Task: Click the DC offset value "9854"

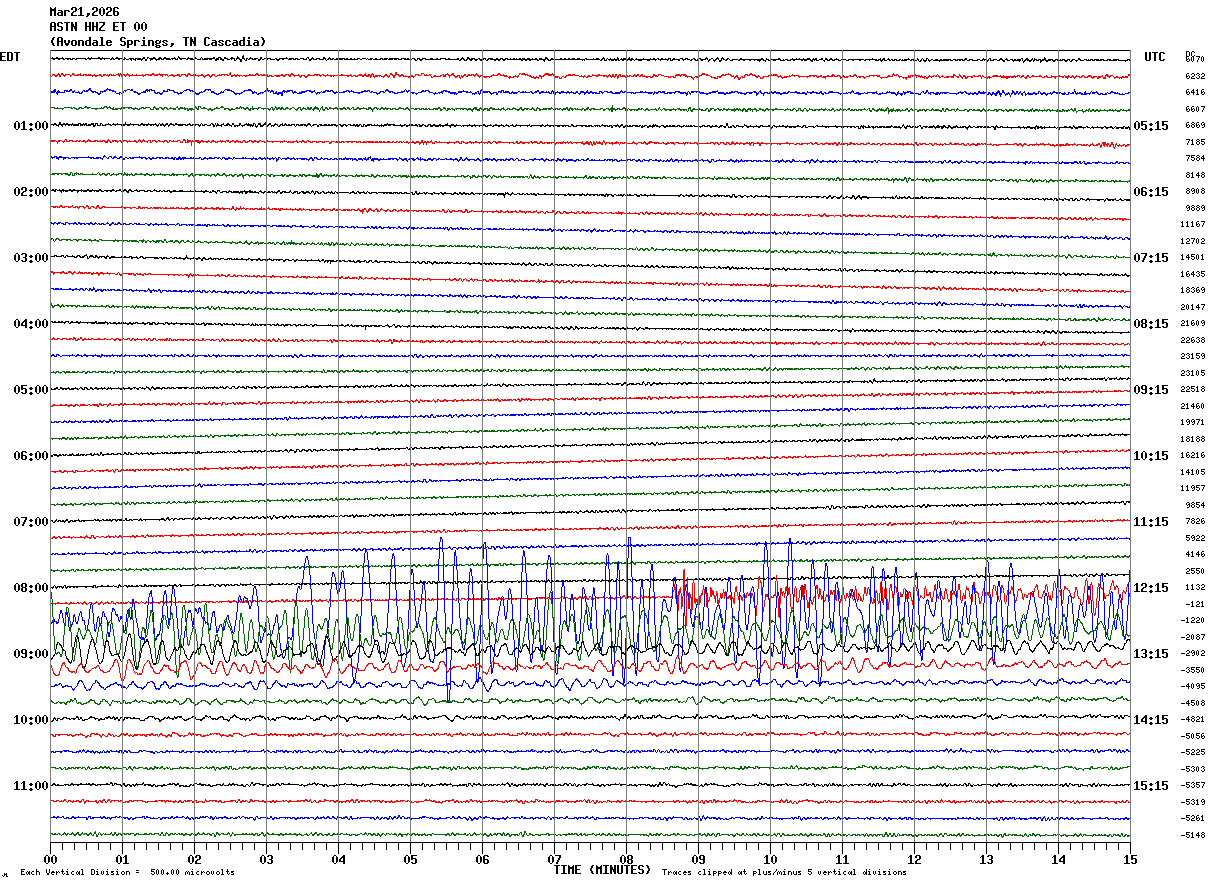Action: [x=1195, y=505]
